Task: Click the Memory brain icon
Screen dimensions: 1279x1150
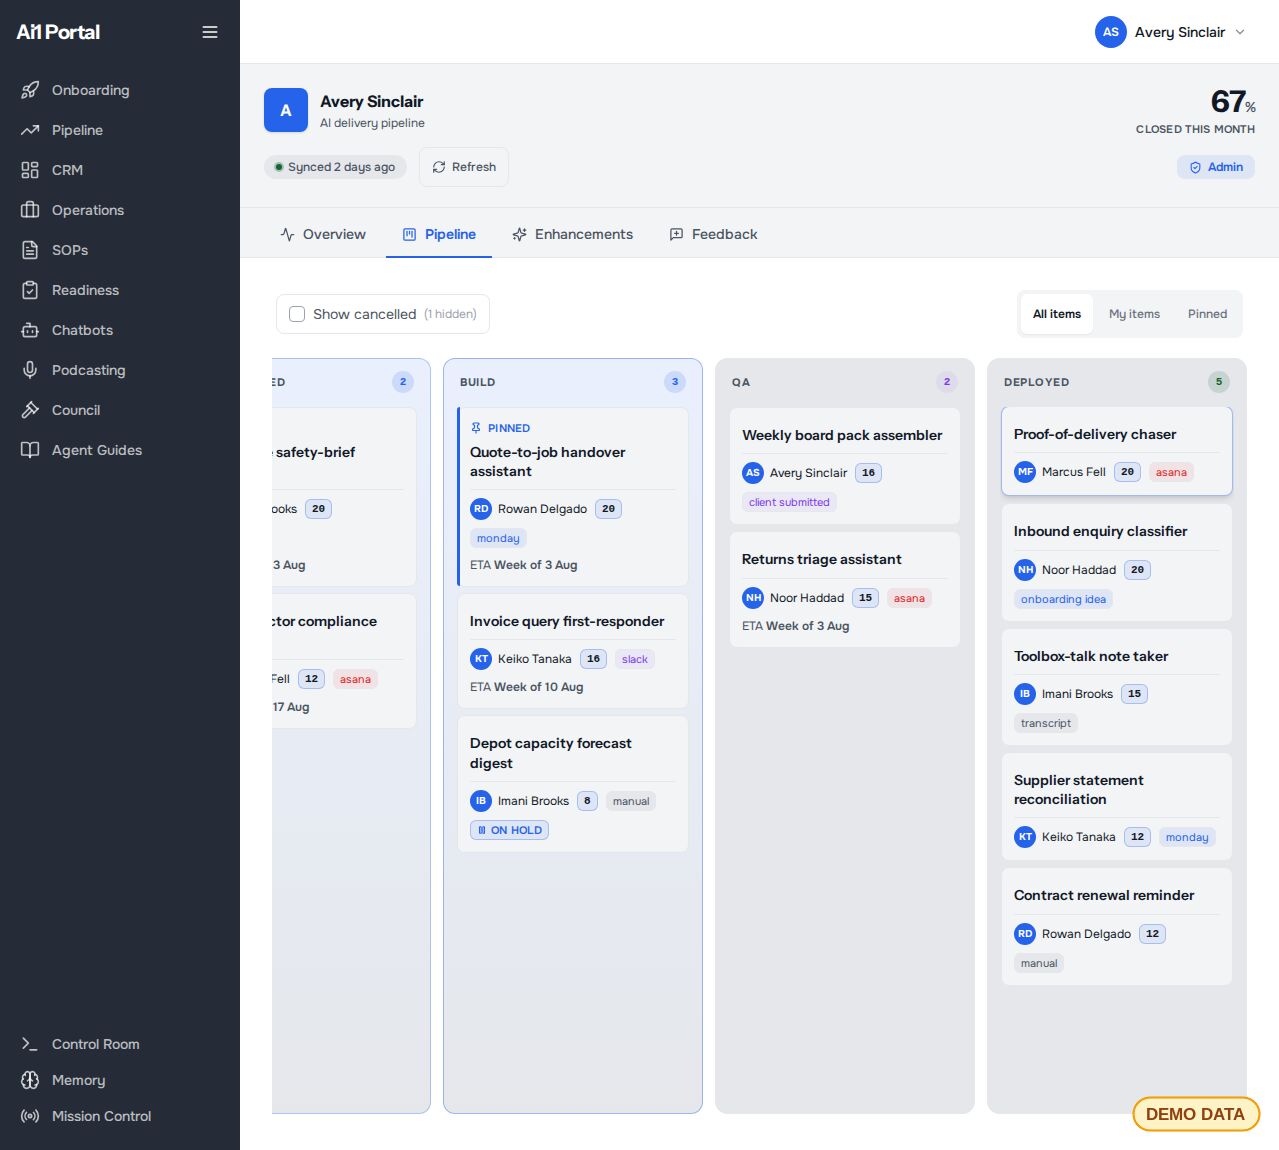Action: [x=30, y=1080]
